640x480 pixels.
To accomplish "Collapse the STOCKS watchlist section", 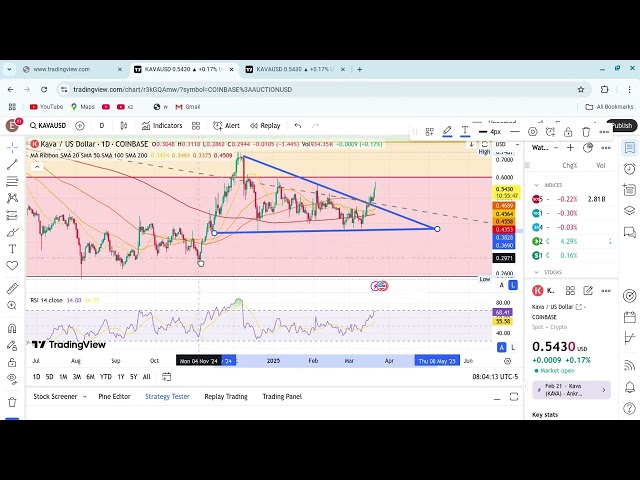I will 536,272.
